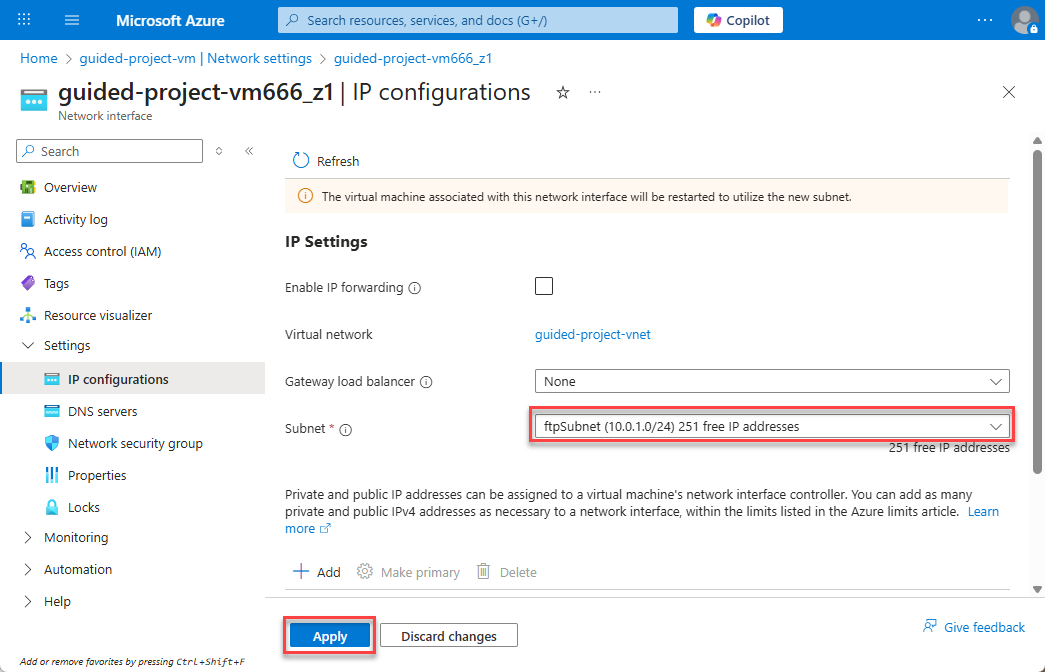1045x672 pixels.
Task: Favorite this resource with the star icon
Action: 562,93
